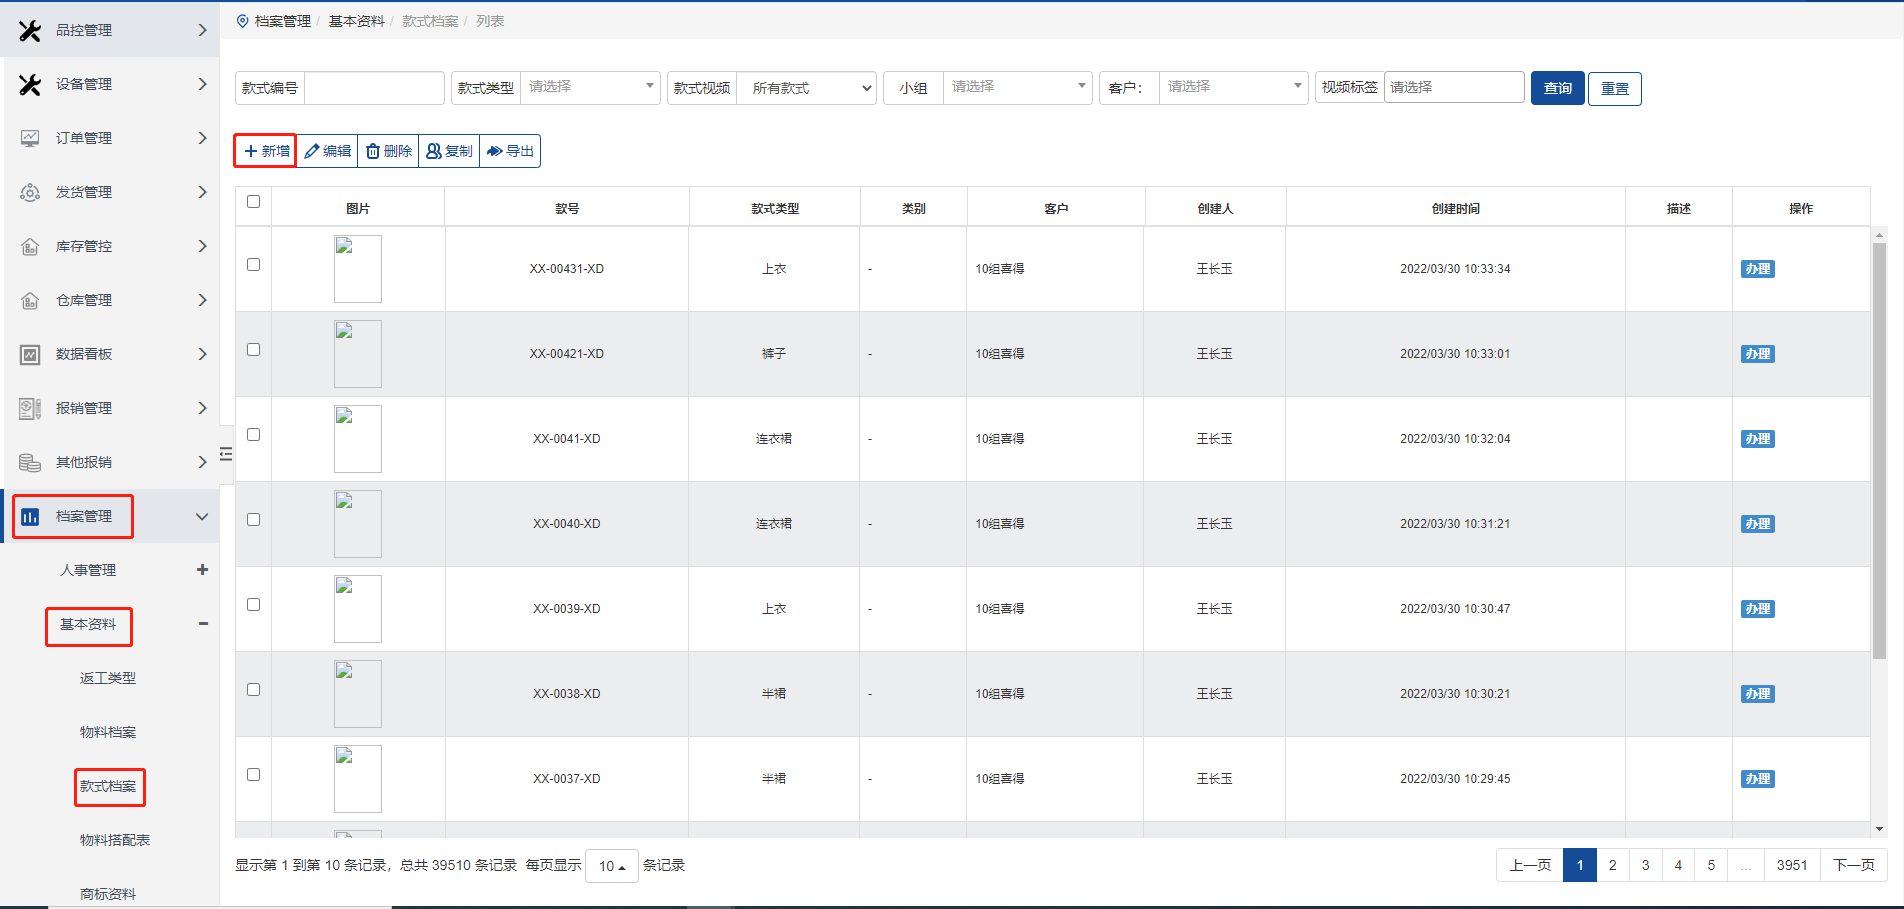Image resolution: width=1904 pixels, height=909 pixels.
Task: Open the 款式视频 所有款式 dropdown
Action: (806, 88)
